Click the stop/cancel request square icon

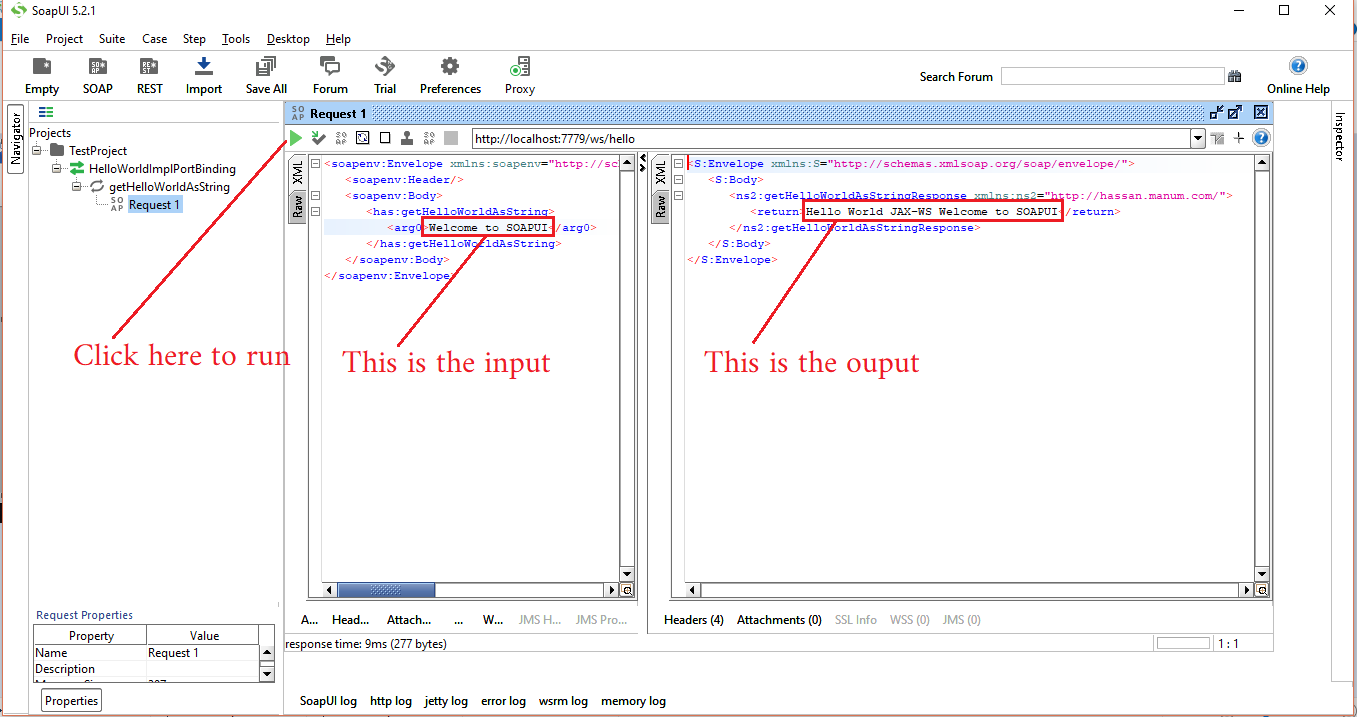tap(451, 138)
